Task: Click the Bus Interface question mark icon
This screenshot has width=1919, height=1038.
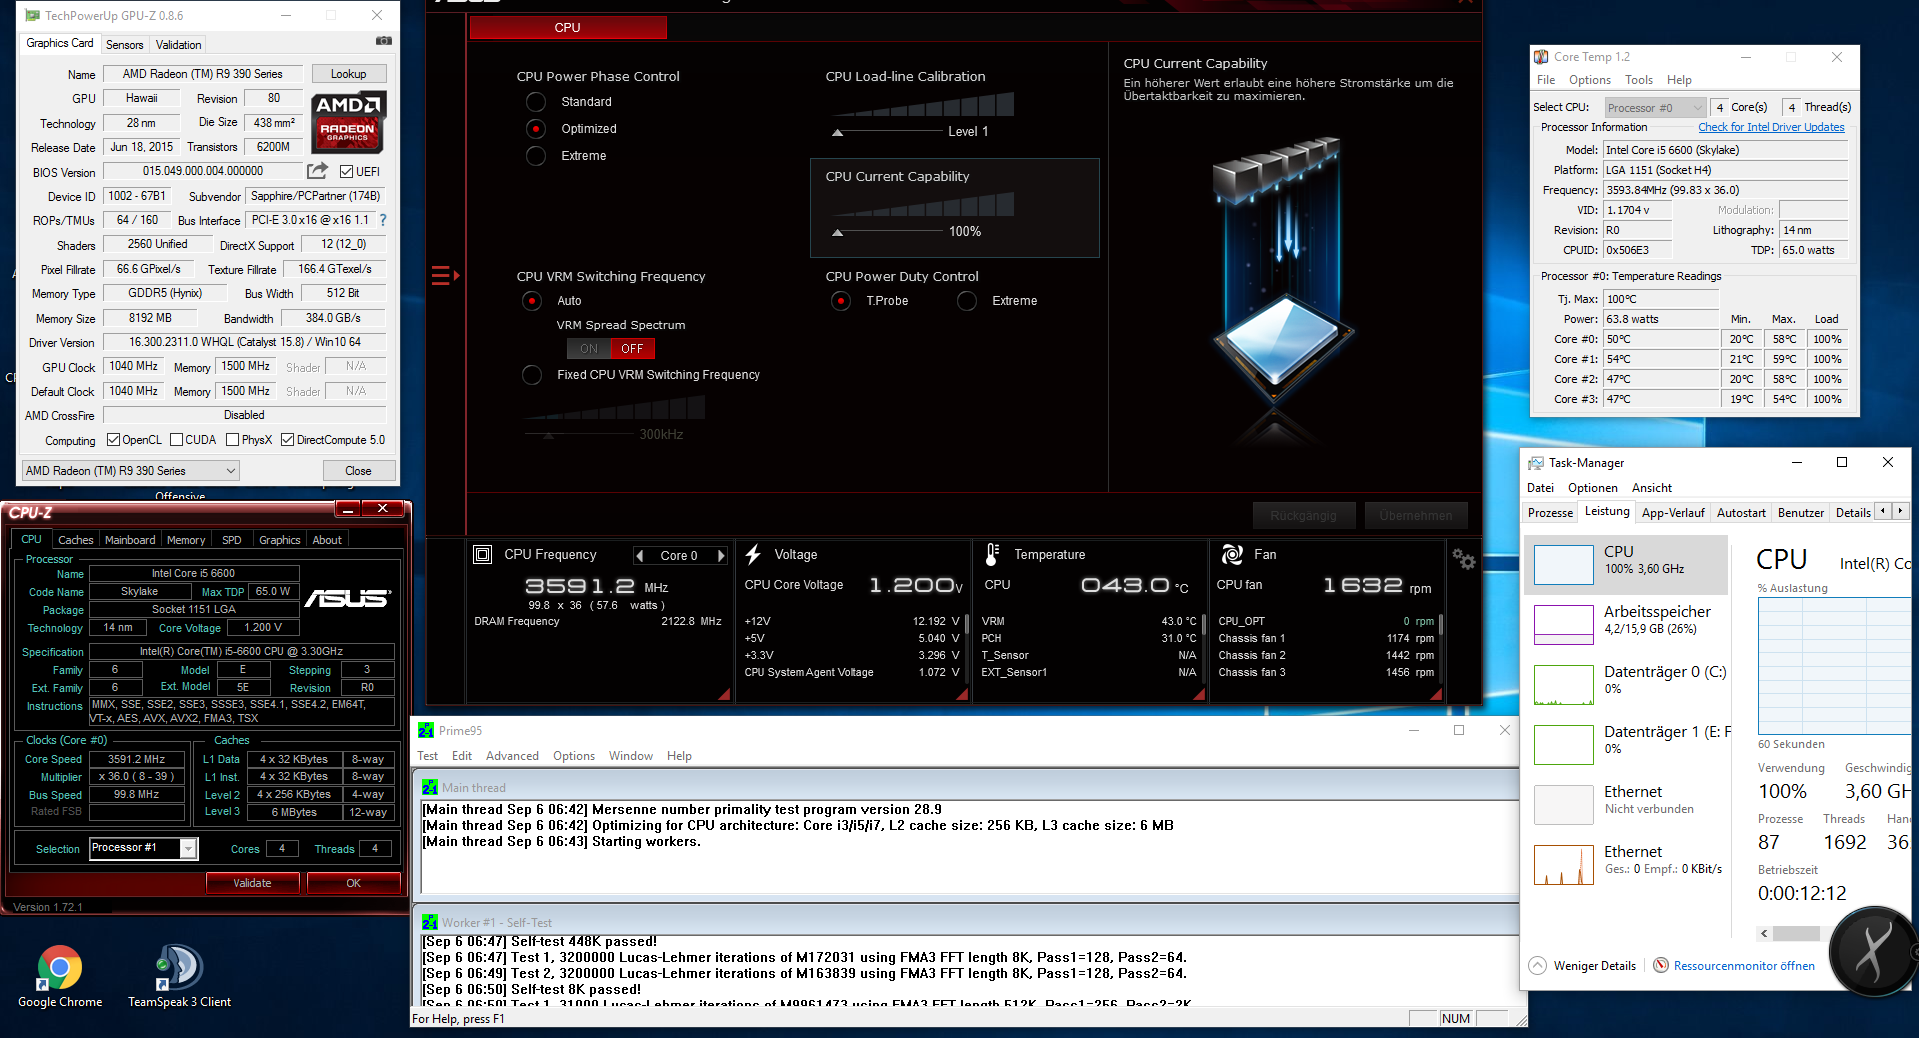Action: (382, 220)
